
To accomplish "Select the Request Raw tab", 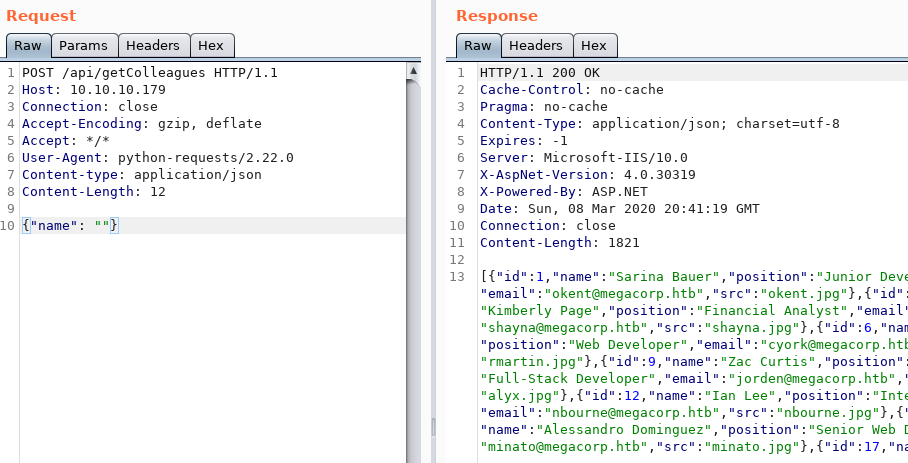I will click(27, 45).
